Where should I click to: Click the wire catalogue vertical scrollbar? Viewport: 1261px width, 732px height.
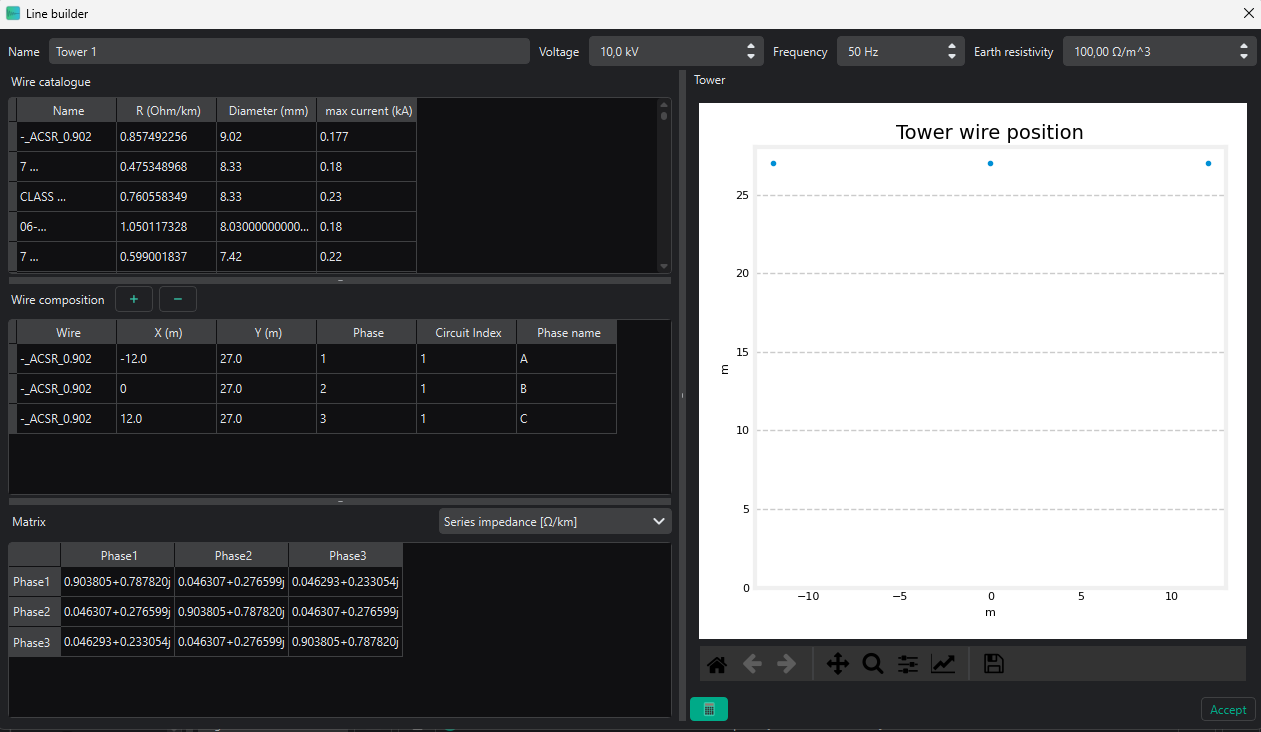(x=664, y=185)
